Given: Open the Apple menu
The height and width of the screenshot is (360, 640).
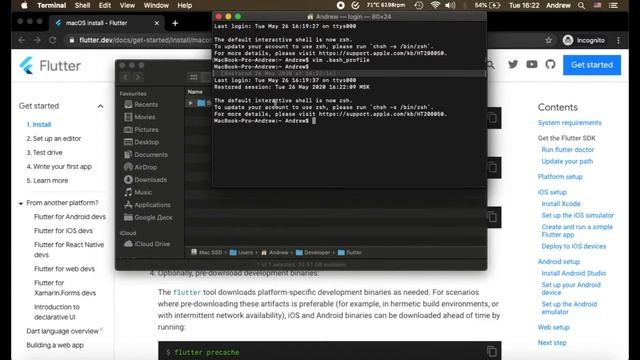Looking at the screenshot, I should (24, 5).
